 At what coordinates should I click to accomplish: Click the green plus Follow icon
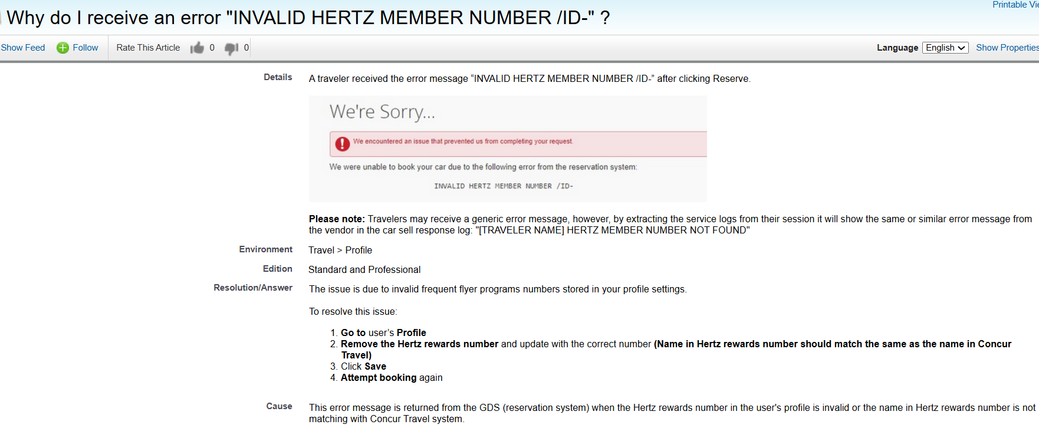(63, 48)
